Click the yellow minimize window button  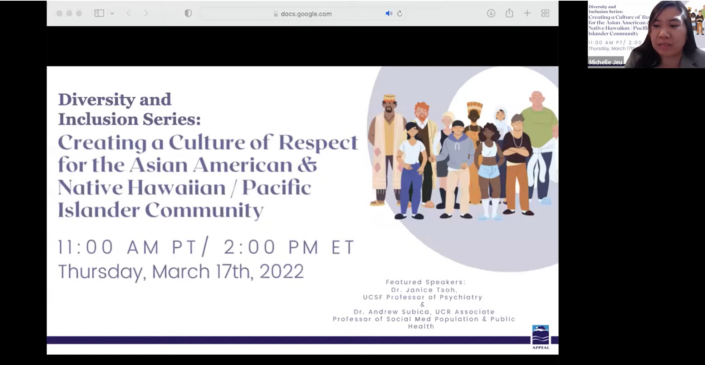[x=69, y=13]
